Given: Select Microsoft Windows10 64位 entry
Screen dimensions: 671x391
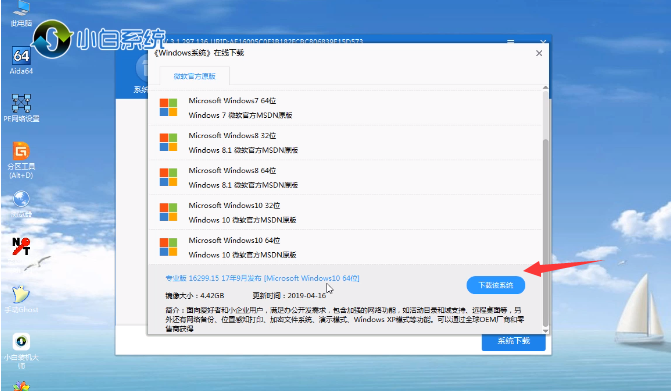Looking at the screenshot, I should 345,247.
